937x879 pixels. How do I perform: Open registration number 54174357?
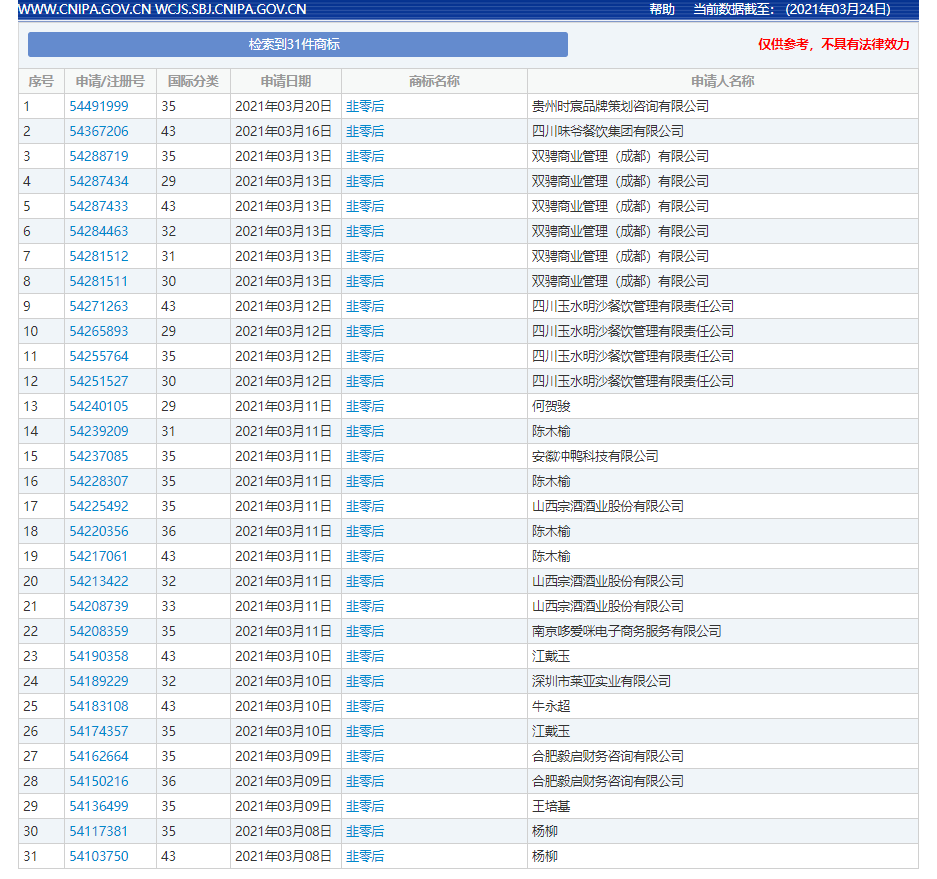pos(99,731)
